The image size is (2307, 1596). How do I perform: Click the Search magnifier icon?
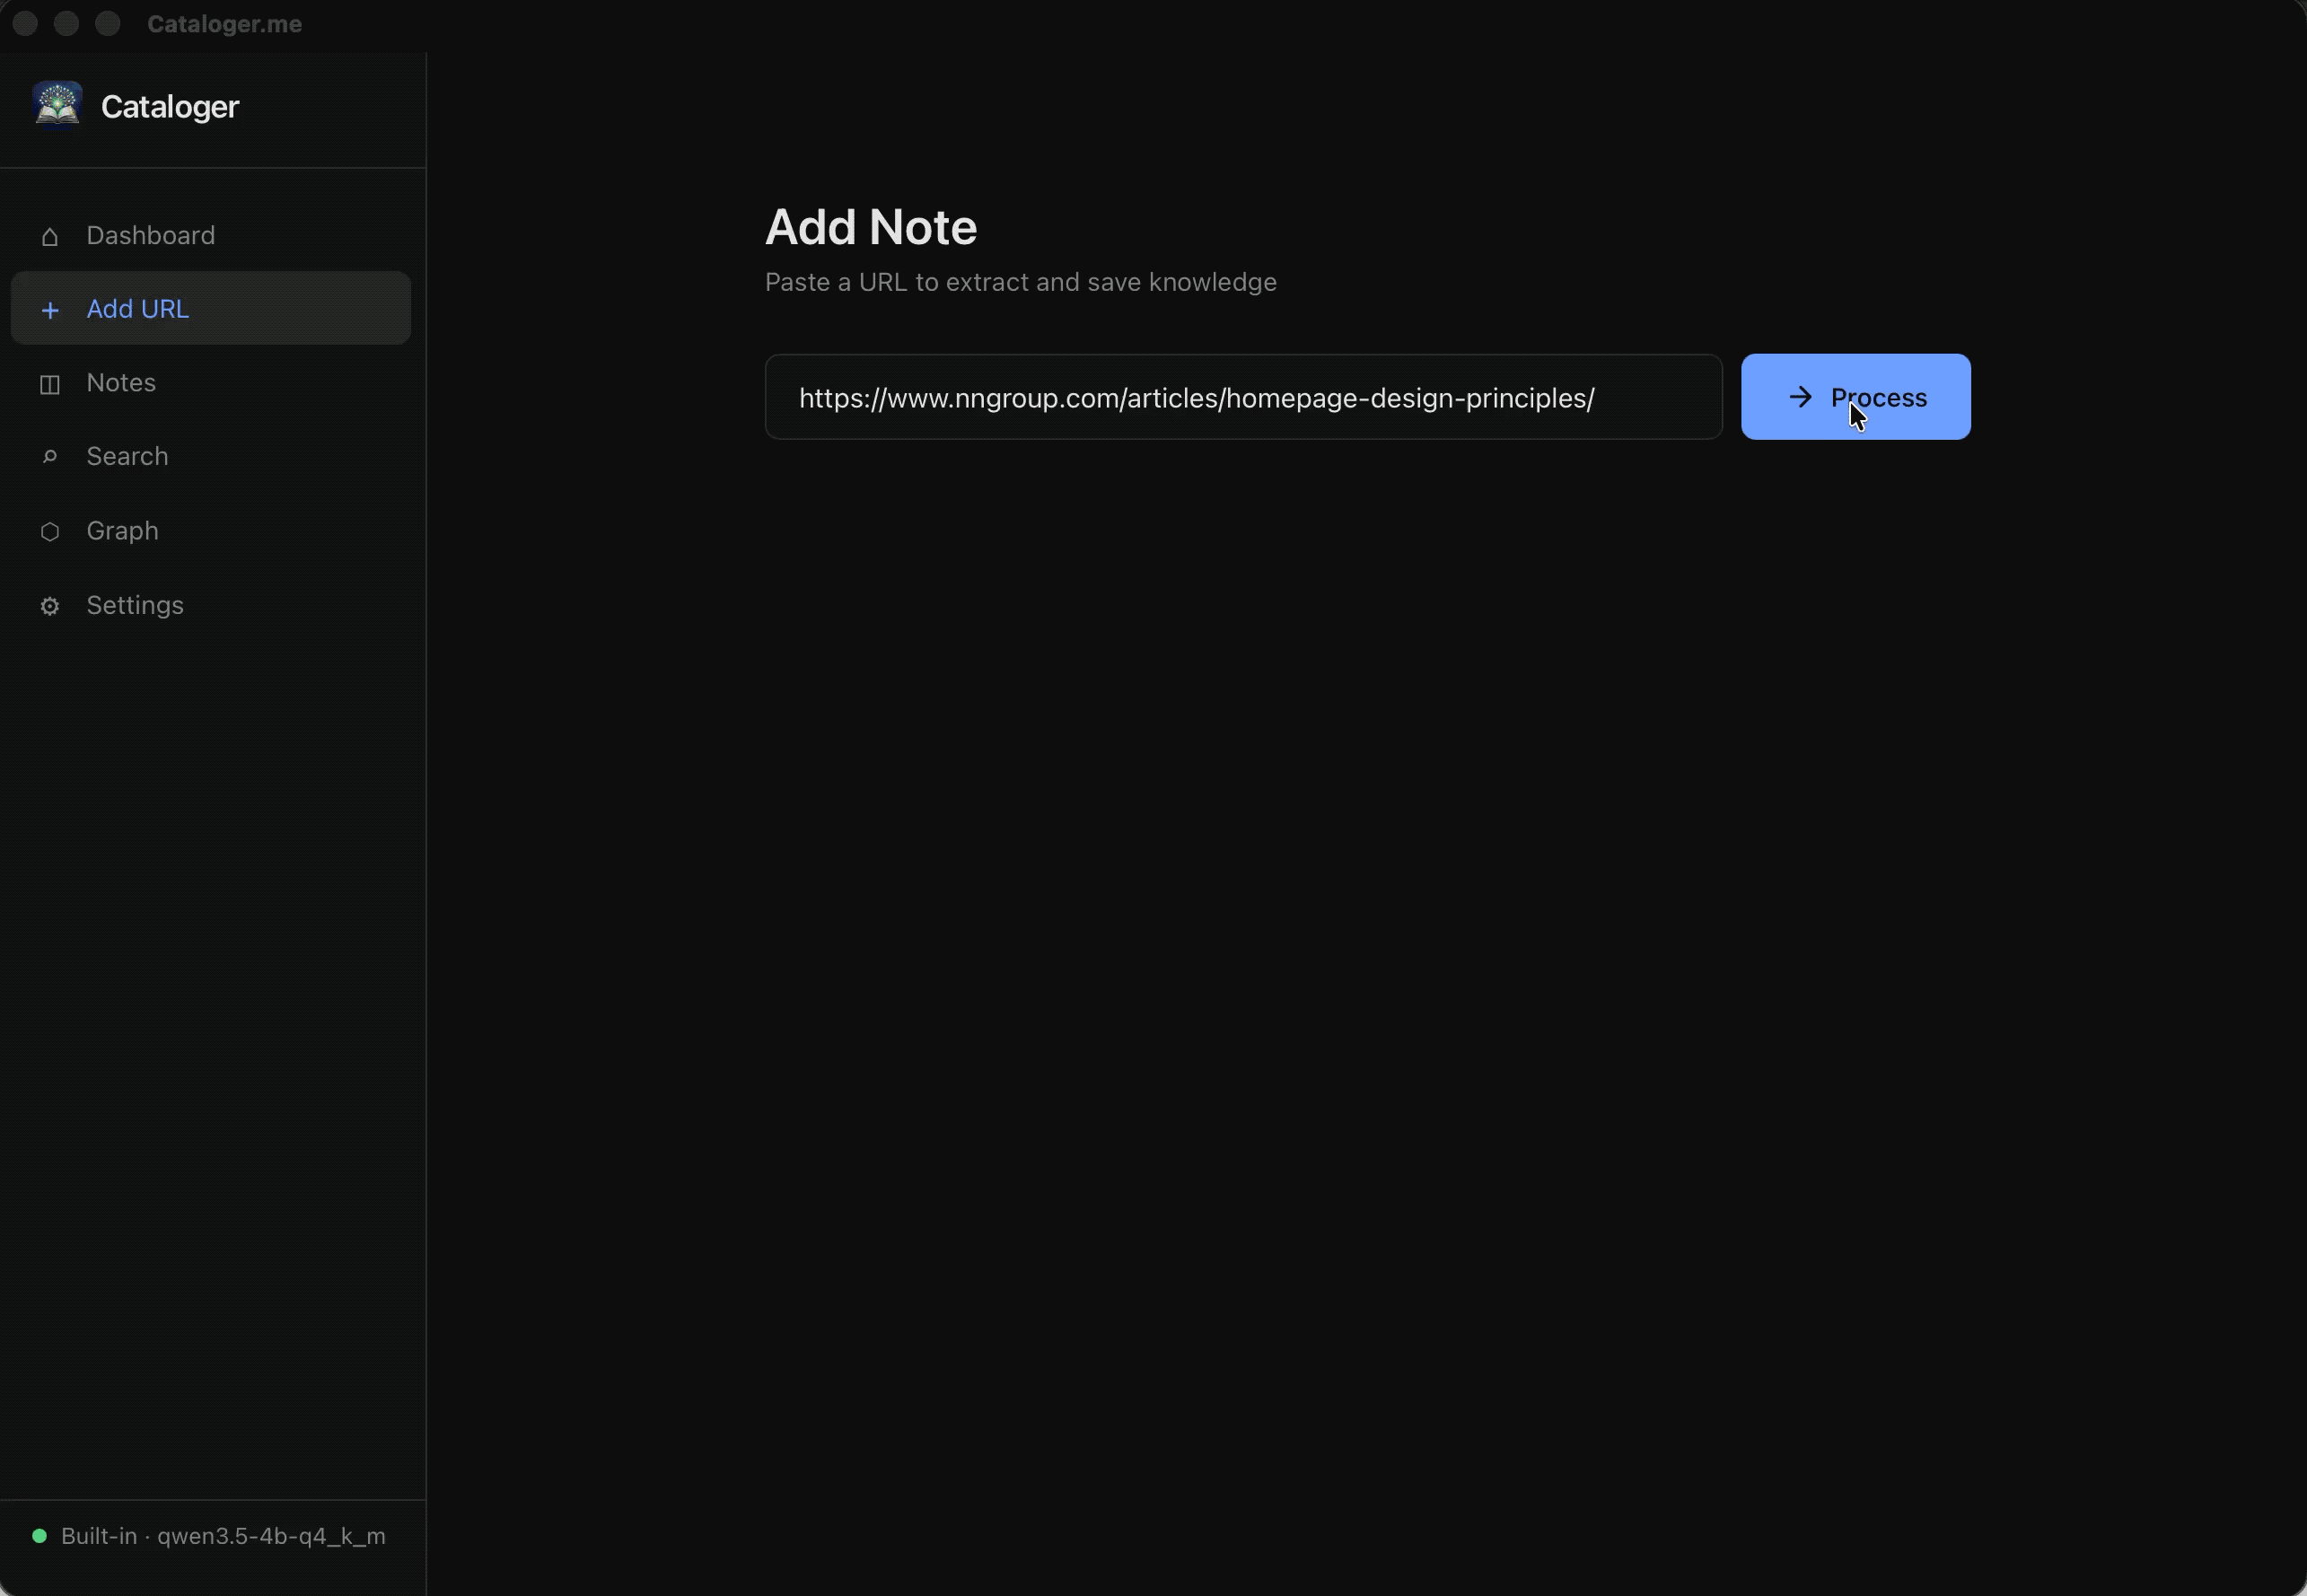click(50, 457)
